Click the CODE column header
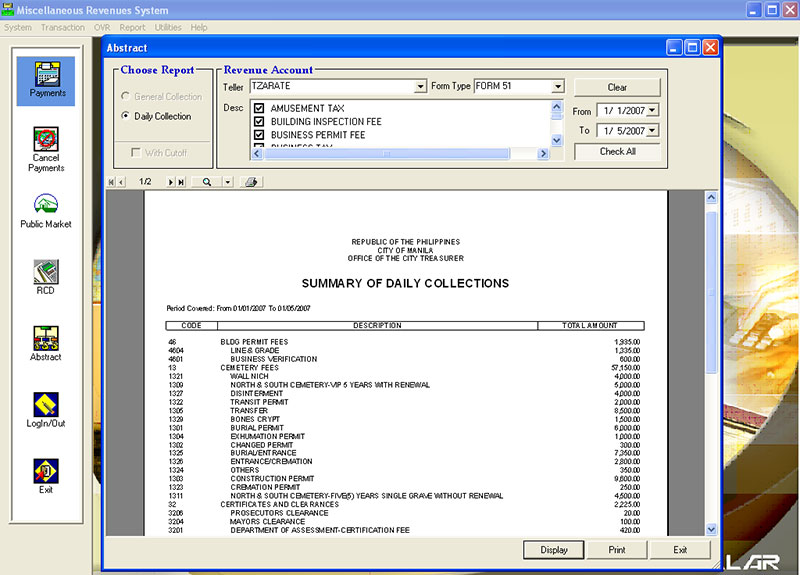Screen dimensions: 800x575 pos(191,326)
